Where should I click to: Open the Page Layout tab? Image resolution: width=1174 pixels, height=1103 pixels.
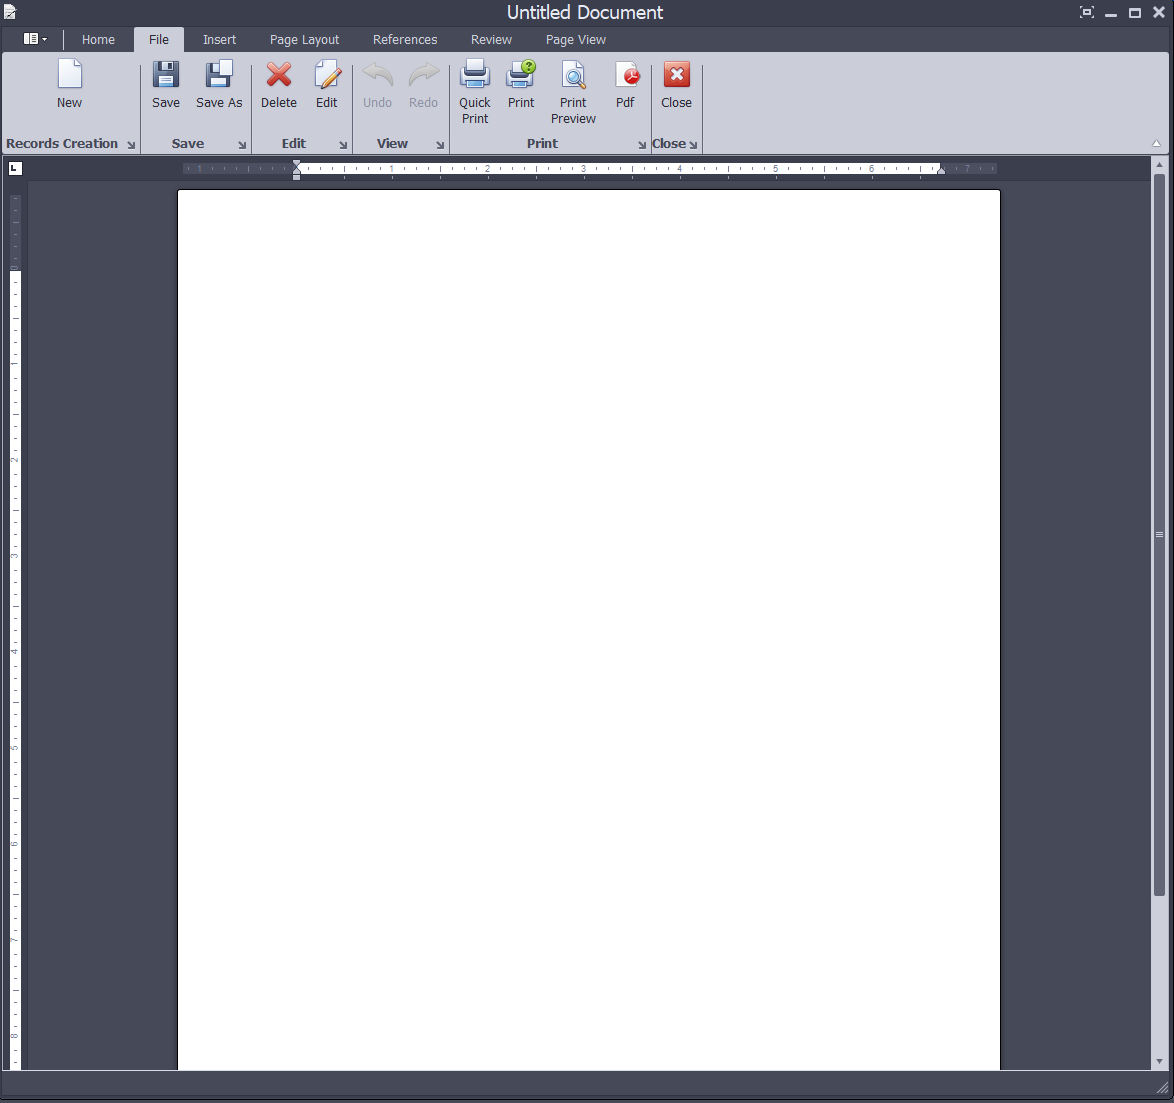coord(304,40)
